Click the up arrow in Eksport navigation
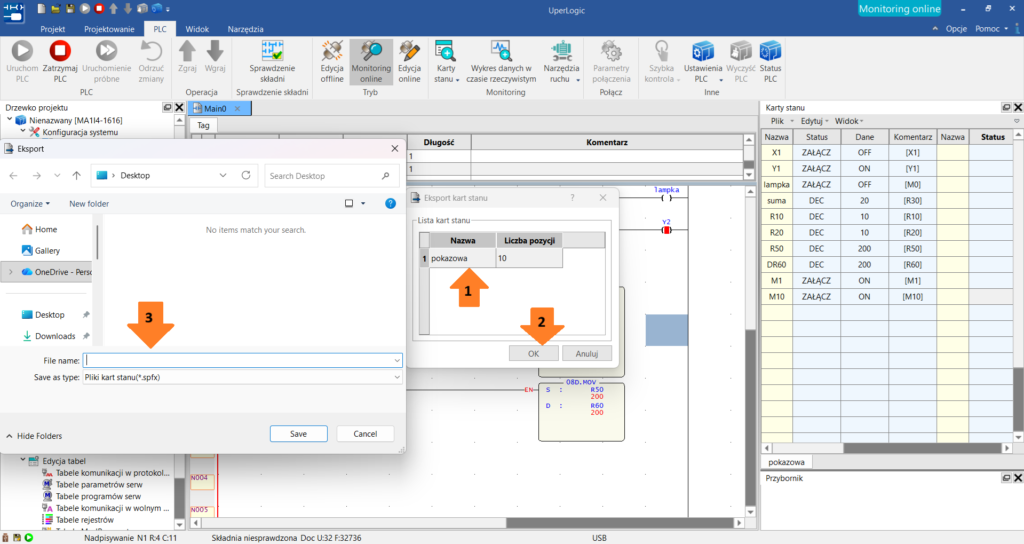This screenshot has width=1024, height=544. (x=76, y=176)
